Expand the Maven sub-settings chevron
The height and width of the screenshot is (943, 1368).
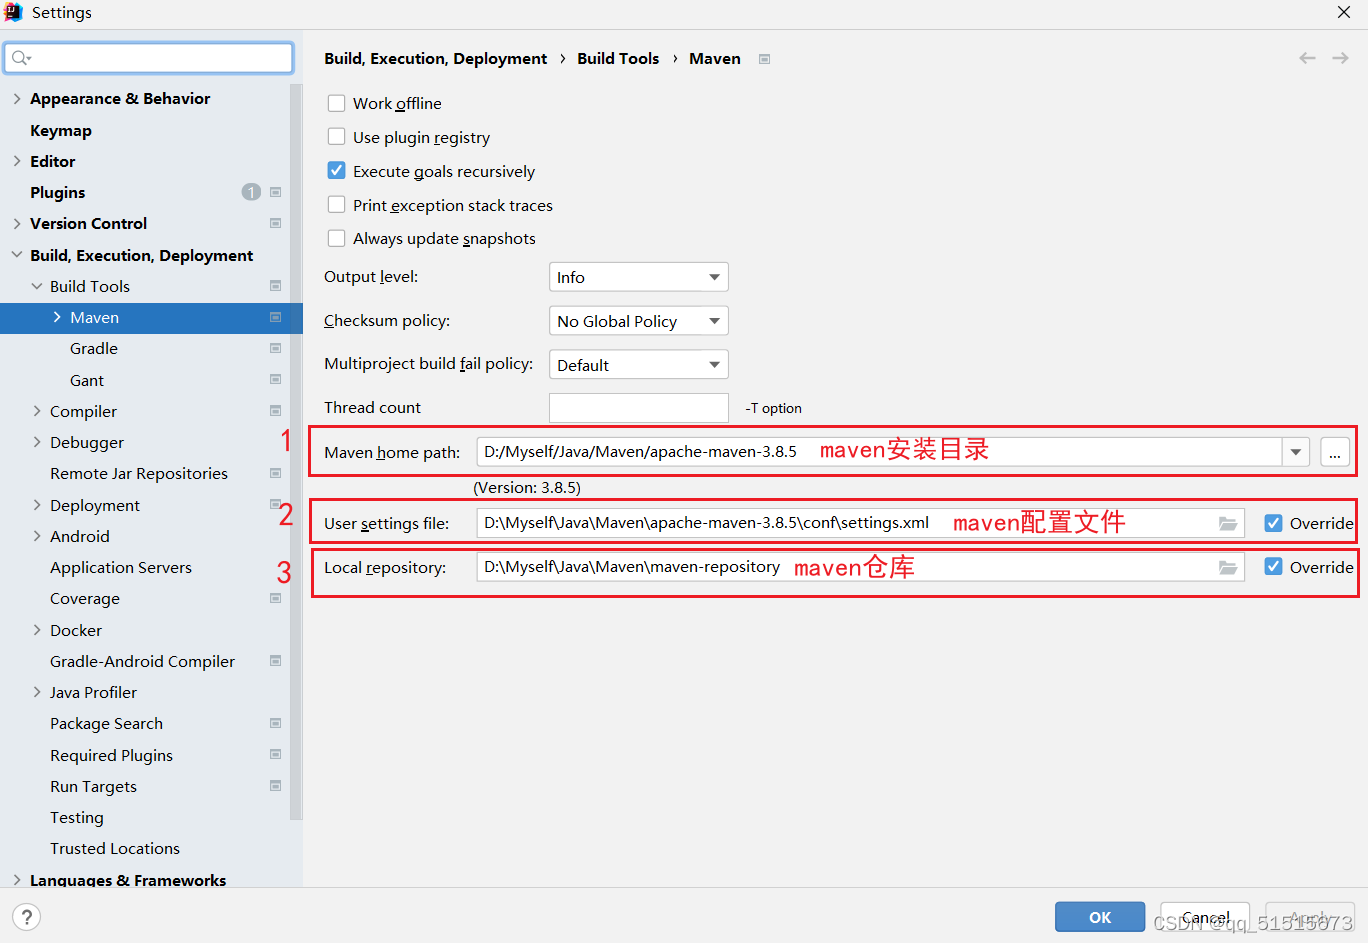[57, 317]
